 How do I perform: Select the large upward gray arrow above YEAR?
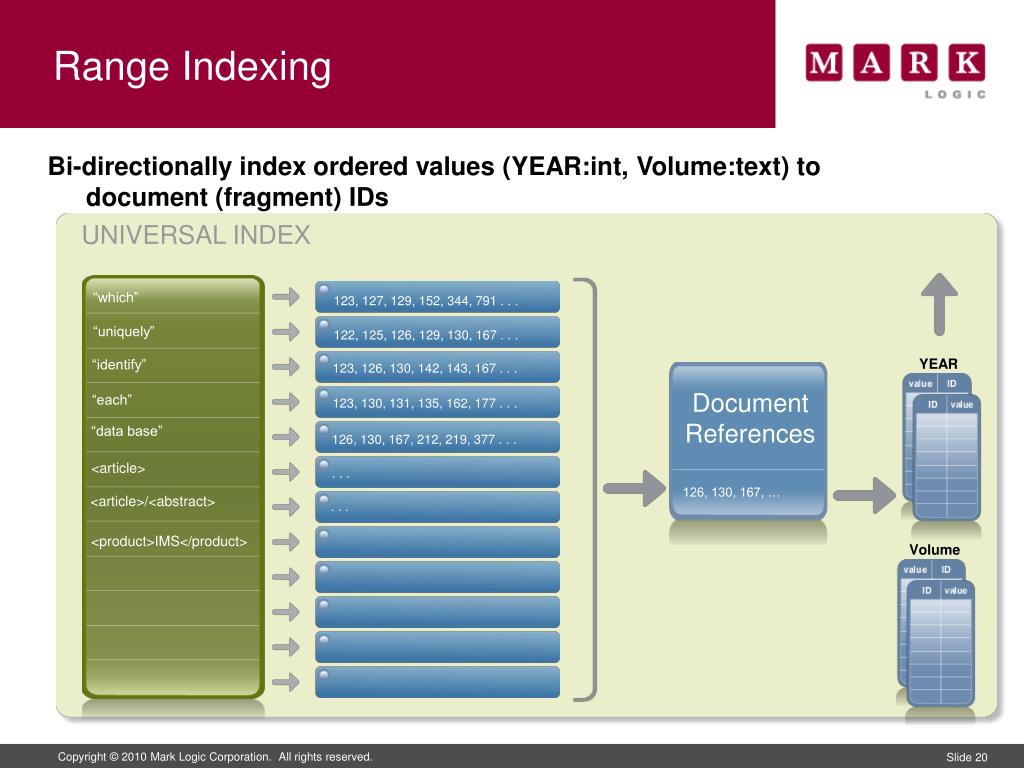[939, 304]
